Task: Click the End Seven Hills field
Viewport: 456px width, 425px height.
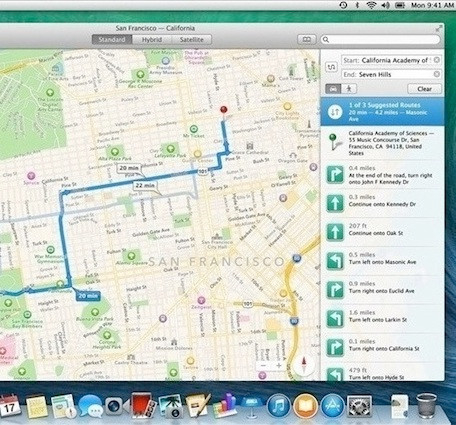Action: [x=391, y=74]
